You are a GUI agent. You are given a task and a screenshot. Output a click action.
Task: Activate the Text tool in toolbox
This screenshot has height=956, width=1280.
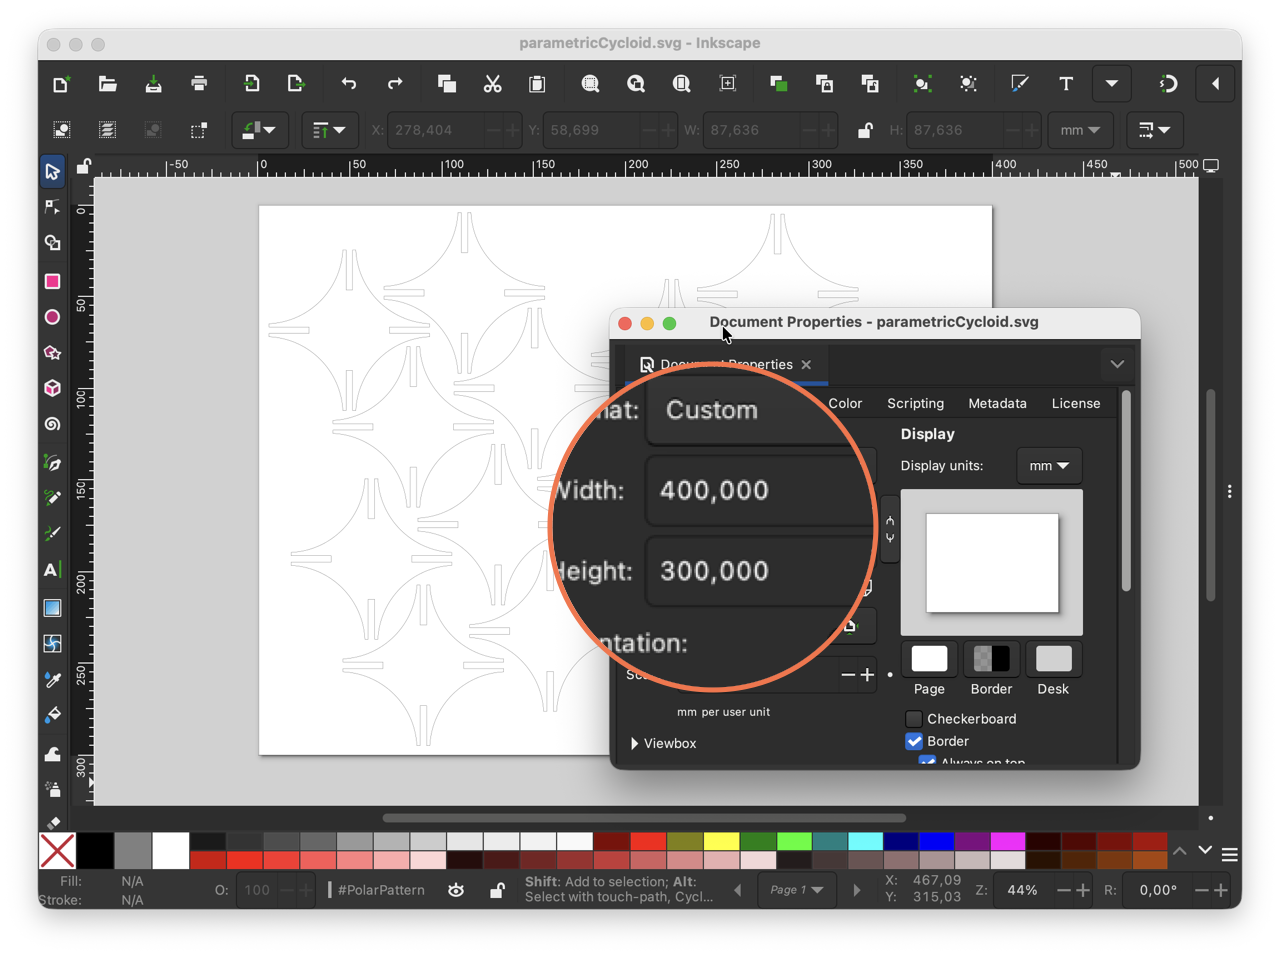pyautogui.click(x=53, y=570)
